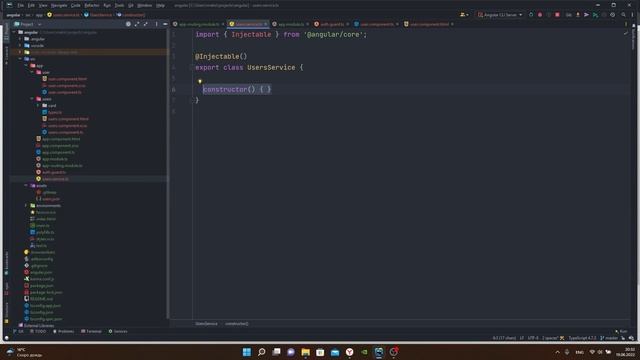This screenshot has height=360, width=640.
Task: Open the TODO tool window button
Action: click(38, 331)
